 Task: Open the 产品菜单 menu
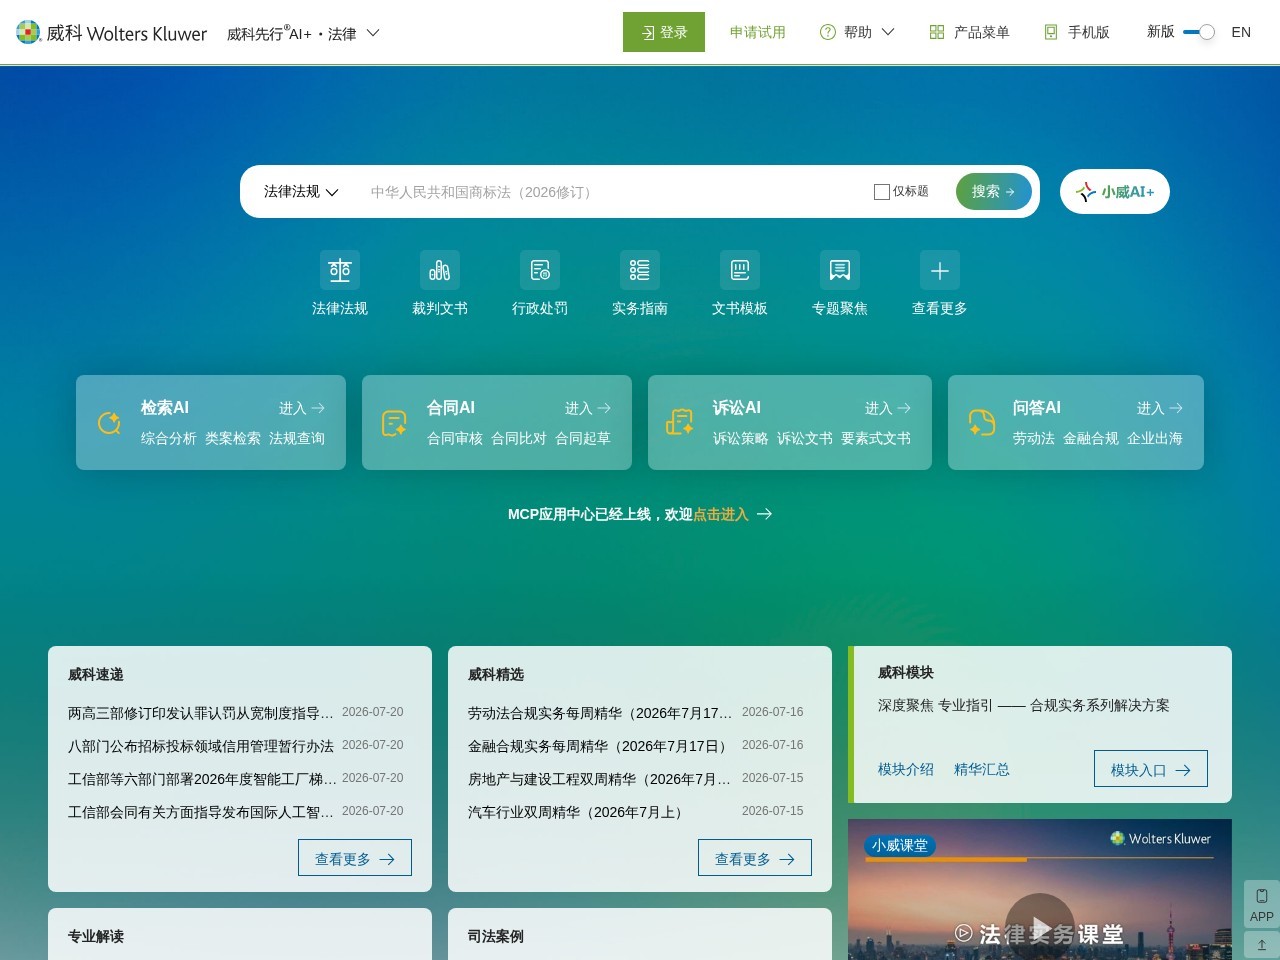(x=970, y=32)
